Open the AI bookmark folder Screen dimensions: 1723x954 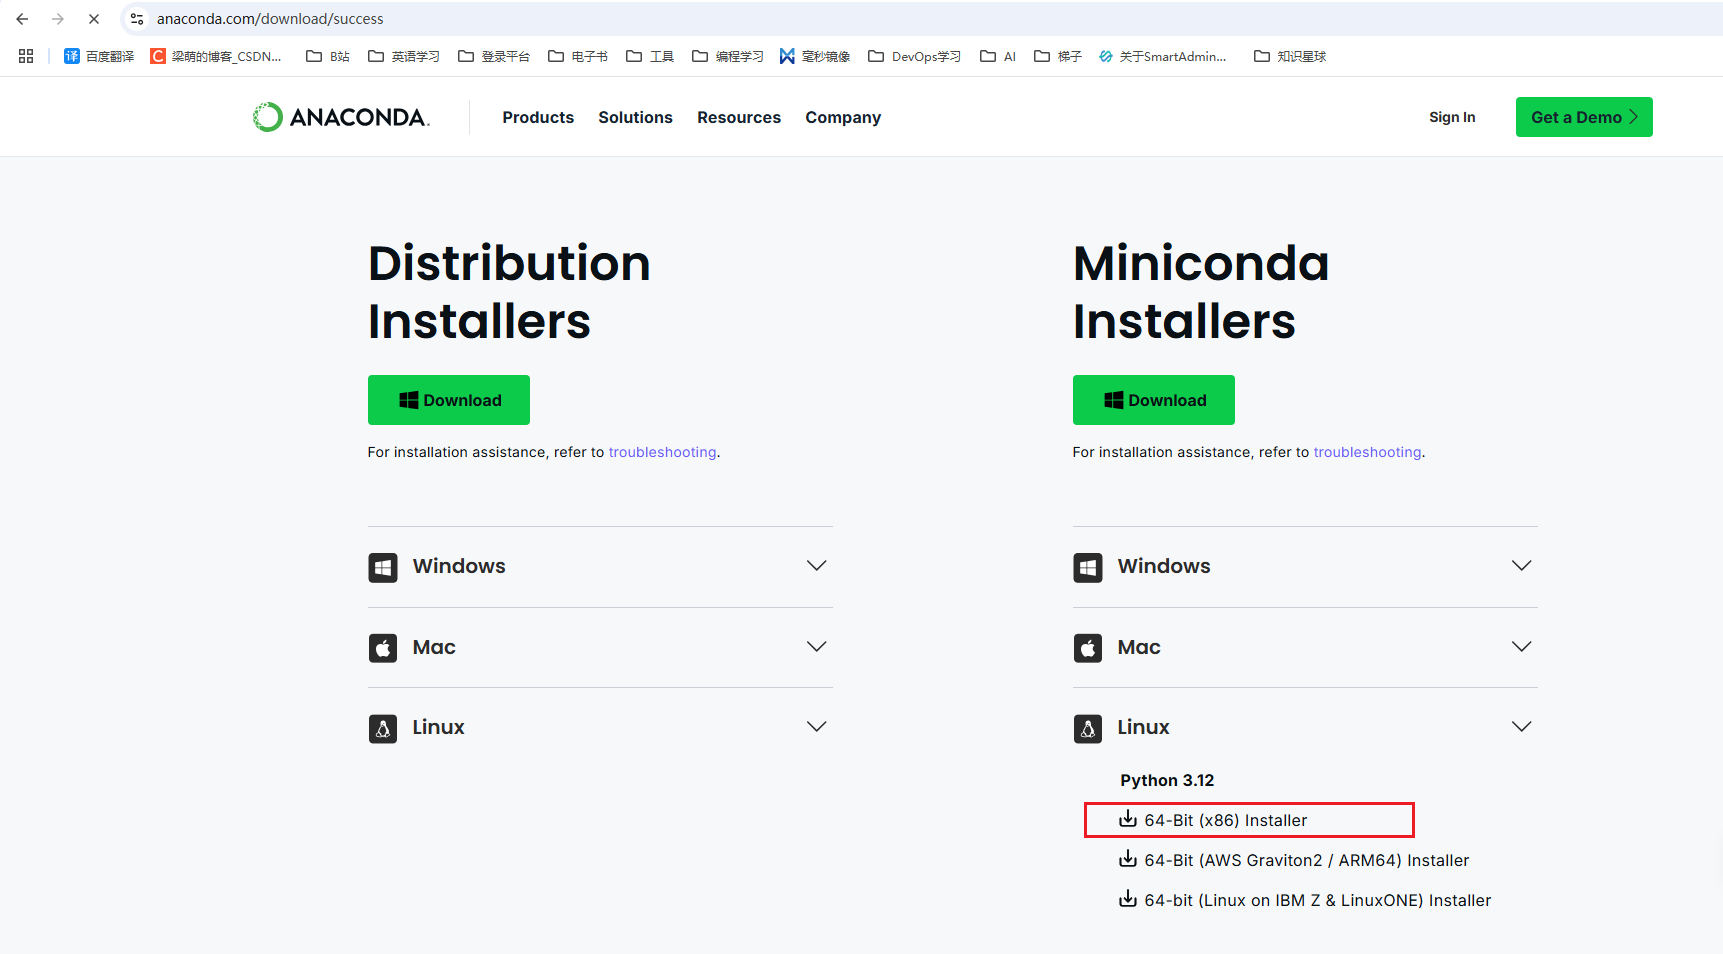click(998, 56)
